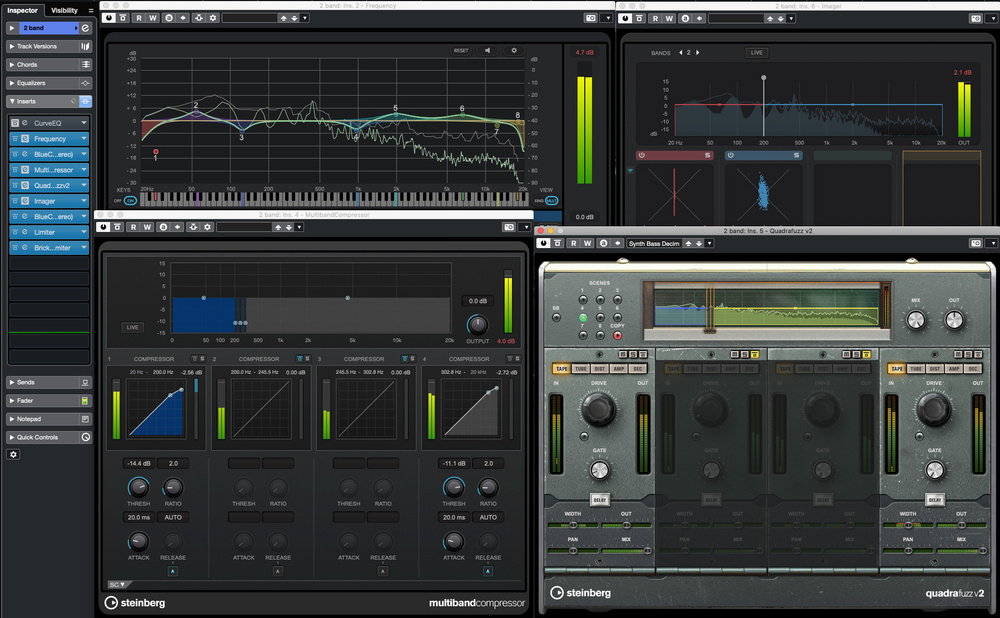1000x618 pixels.
Task: Open the Frequency insert dropdown arrow
Action: click(84, 138)
